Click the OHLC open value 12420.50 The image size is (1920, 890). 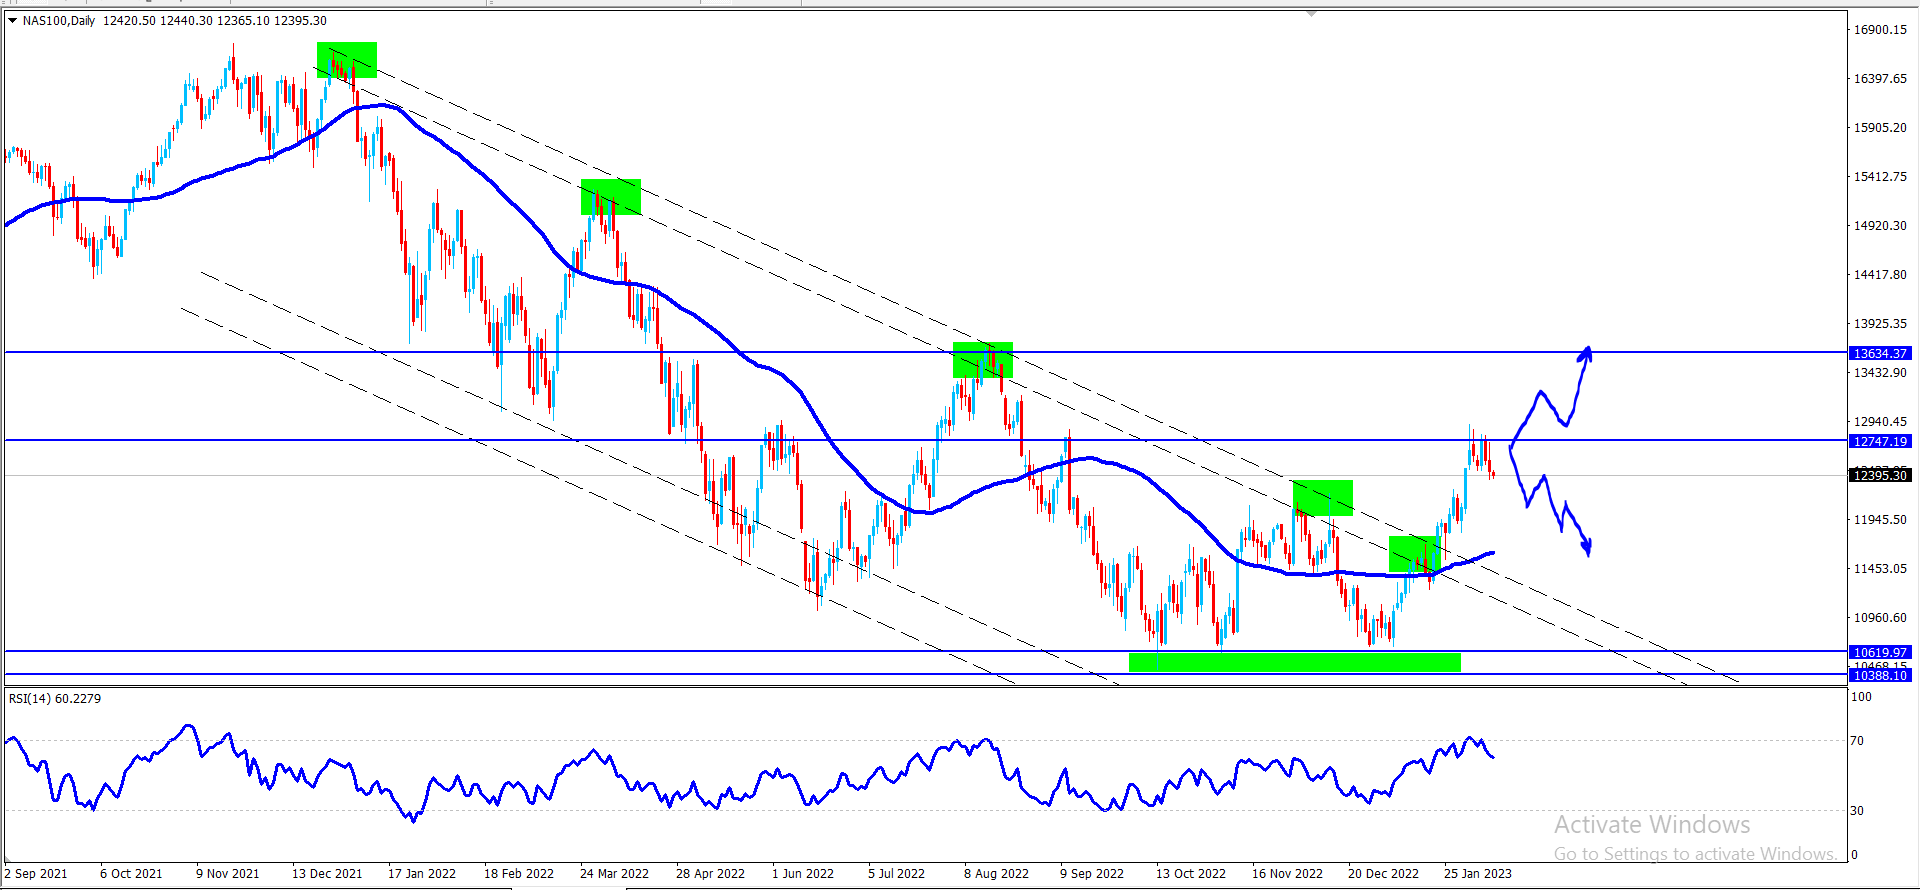129,20
